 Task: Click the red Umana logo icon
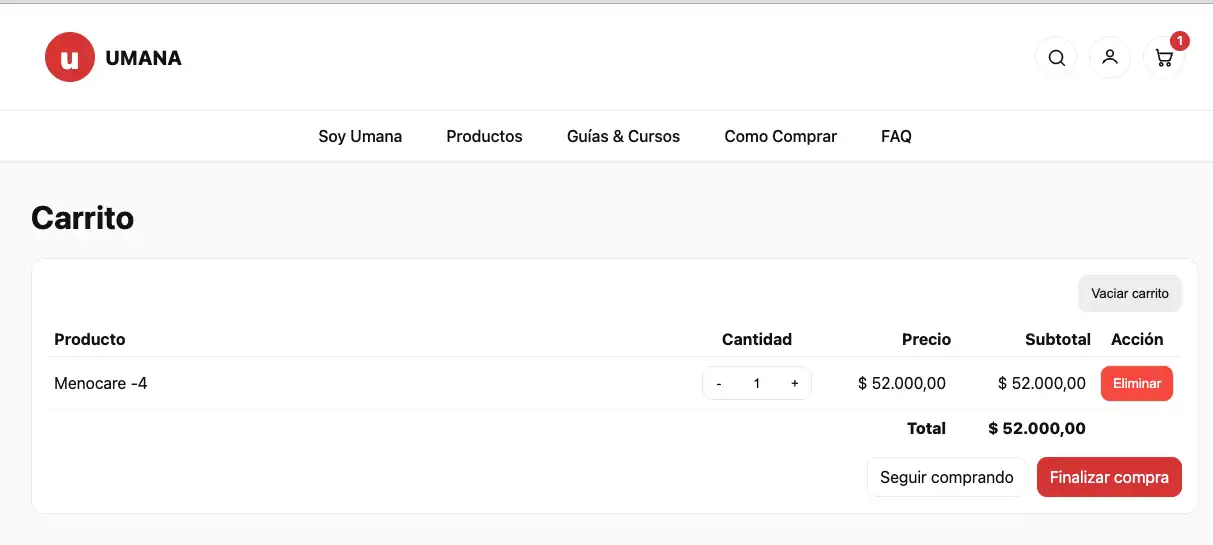click(x=70, y=58)
